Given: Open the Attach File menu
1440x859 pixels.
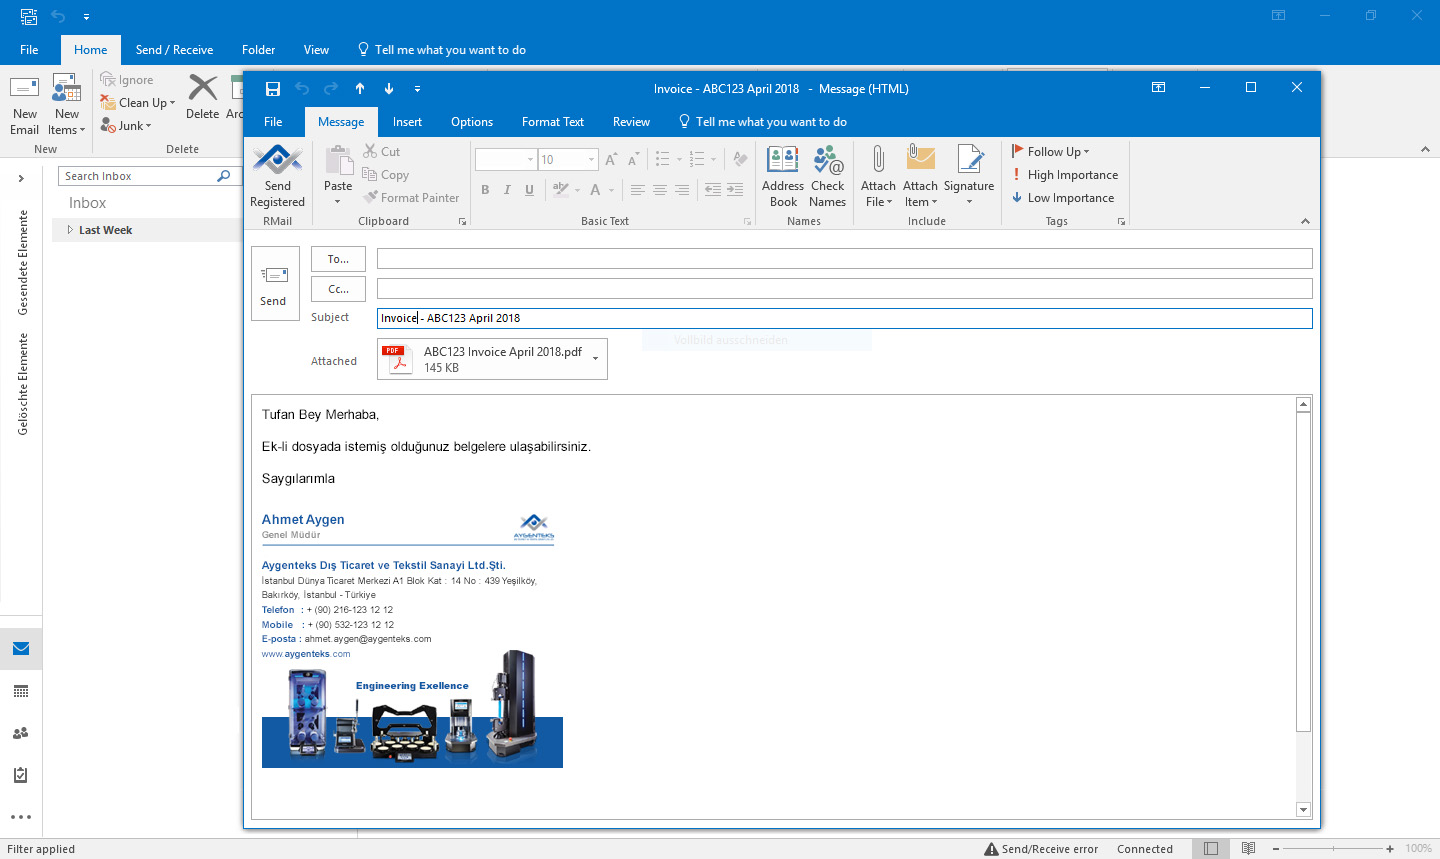Looking at the screenshot, I should 878,177.
